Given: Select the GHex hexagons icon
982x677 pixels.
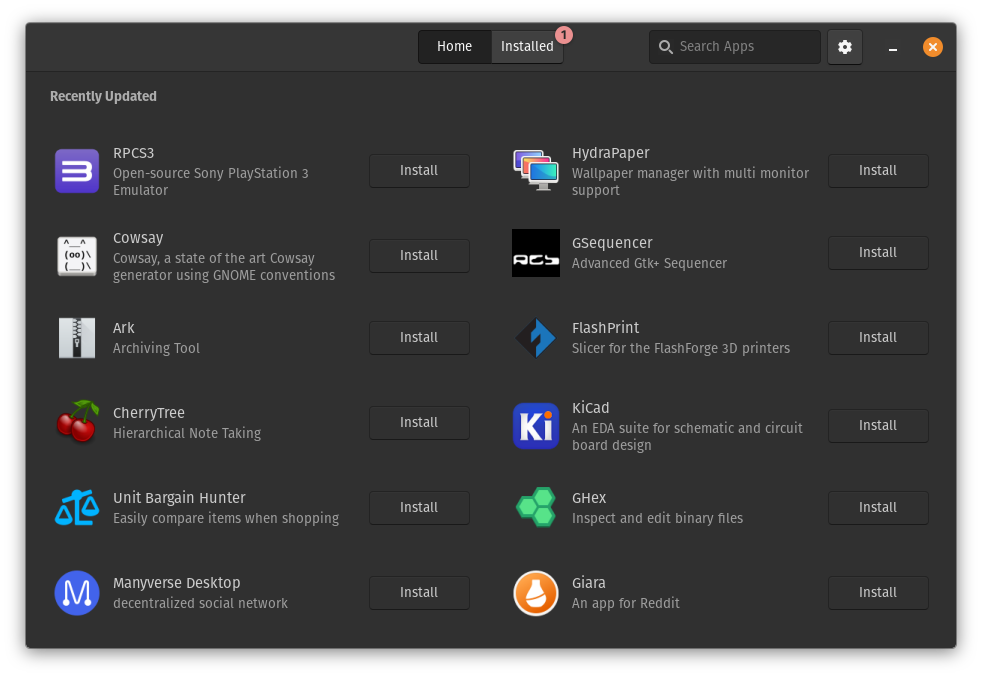Looking at the screenshot, I should pyautogui.click(x=535, y=507).
